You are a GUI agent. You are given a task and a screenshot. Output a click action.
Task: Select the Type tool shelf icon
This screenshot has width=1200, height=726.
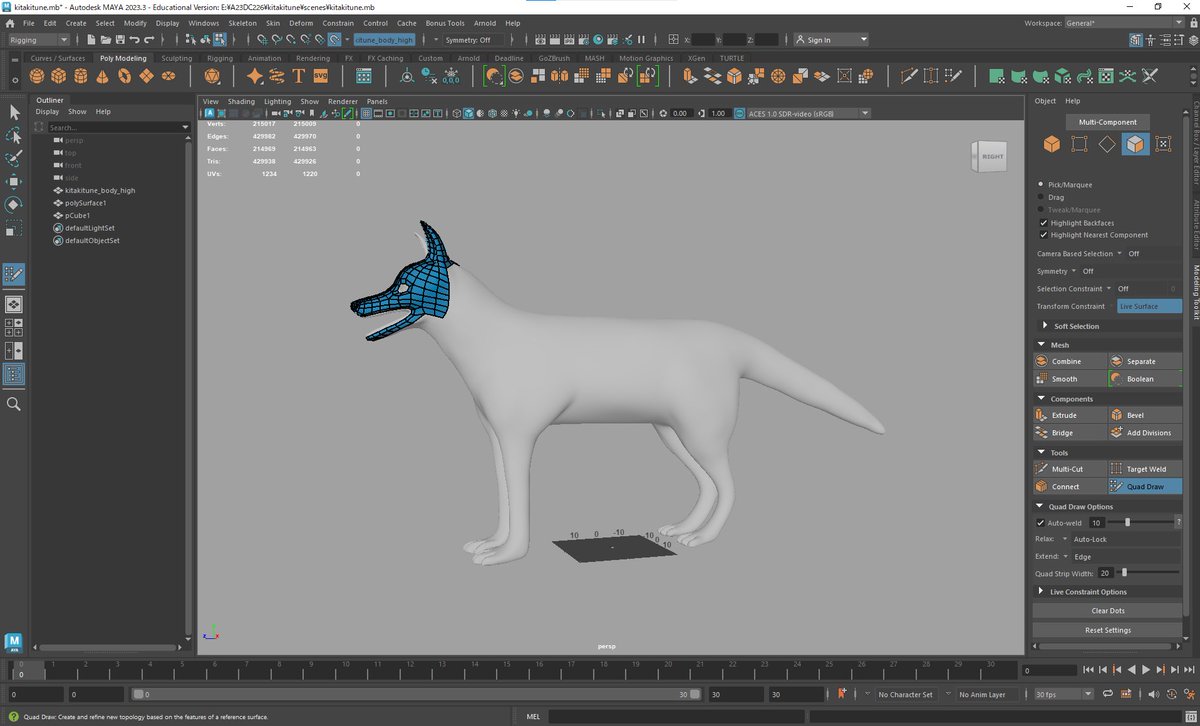click(x=298, y=76)
